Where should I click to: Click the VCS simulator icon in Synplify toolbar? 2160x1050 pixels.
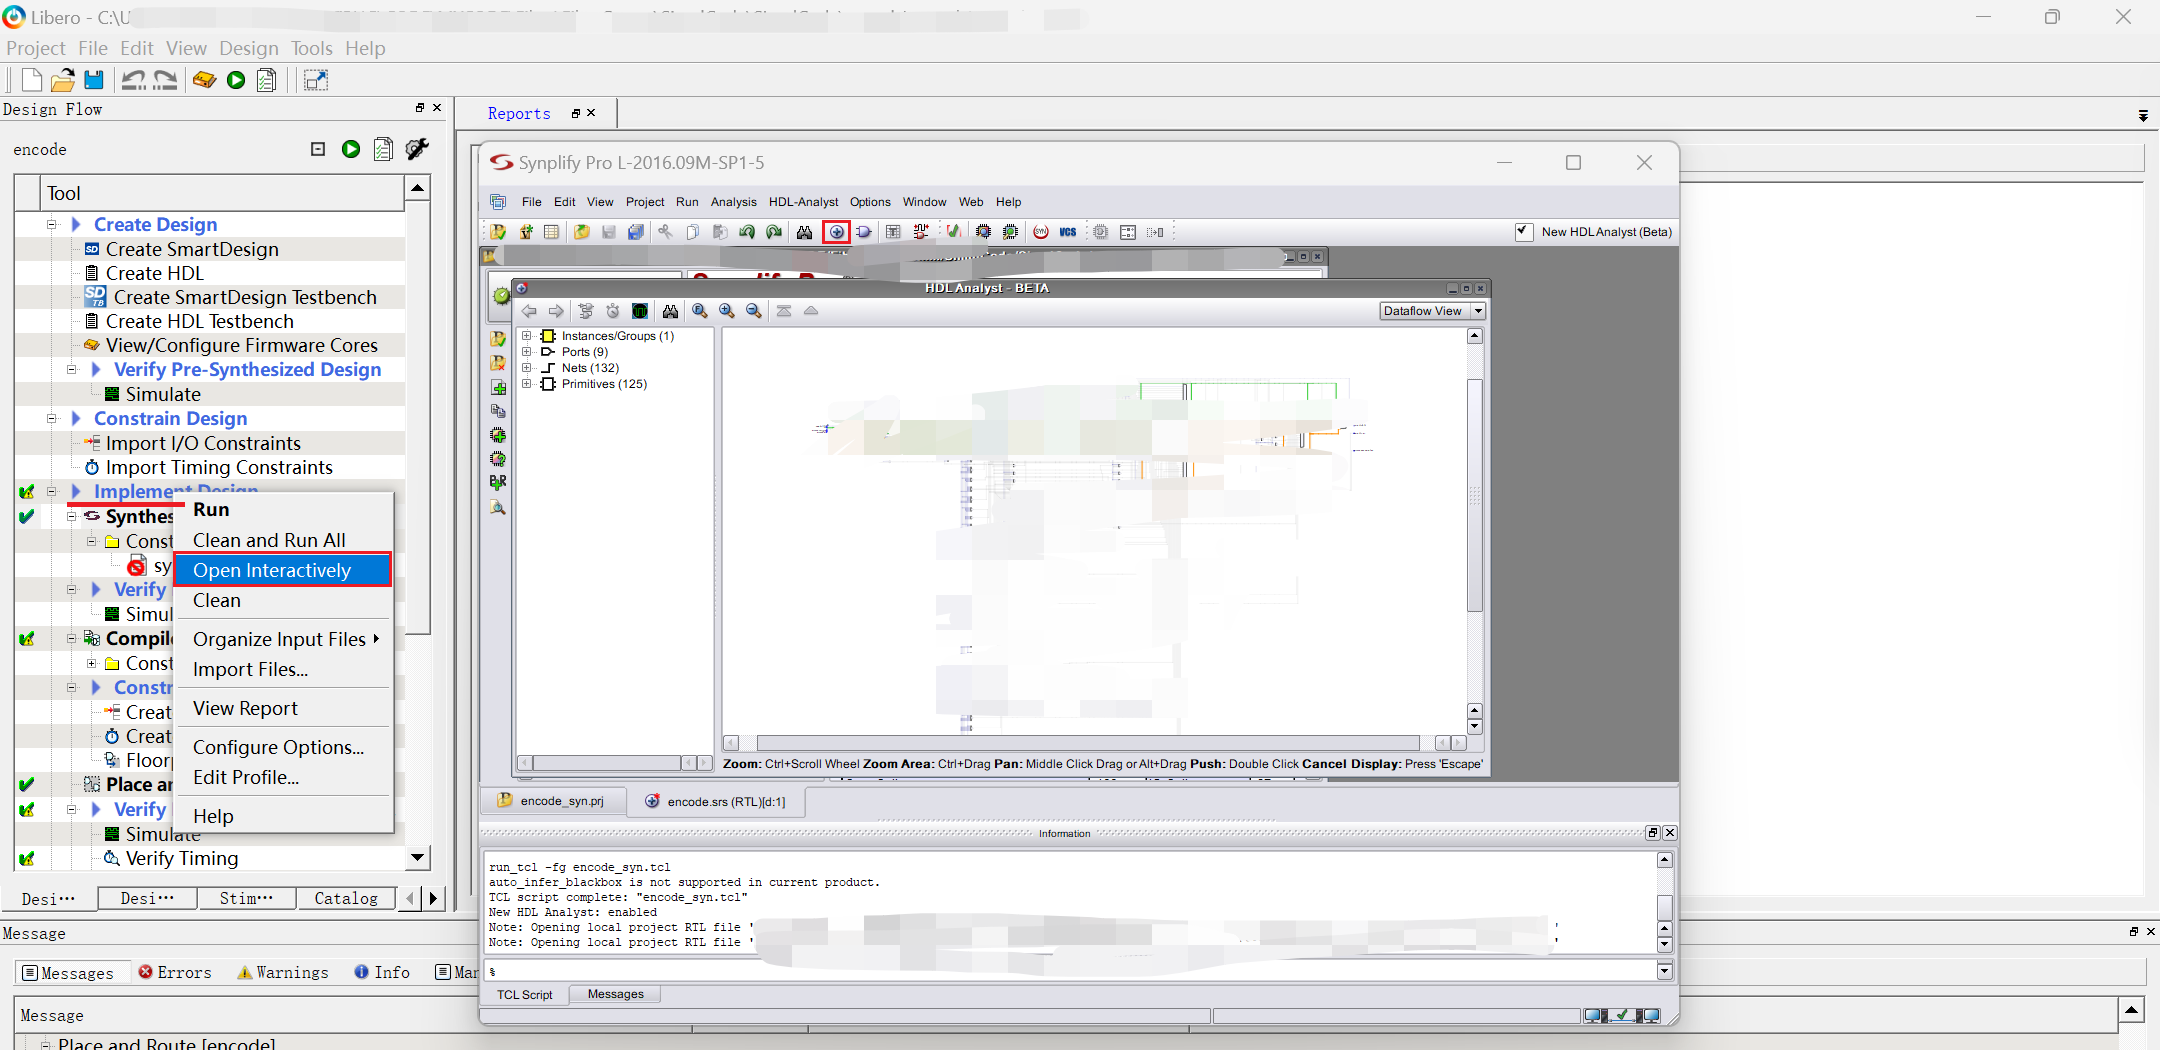[x=1068, y=232]
